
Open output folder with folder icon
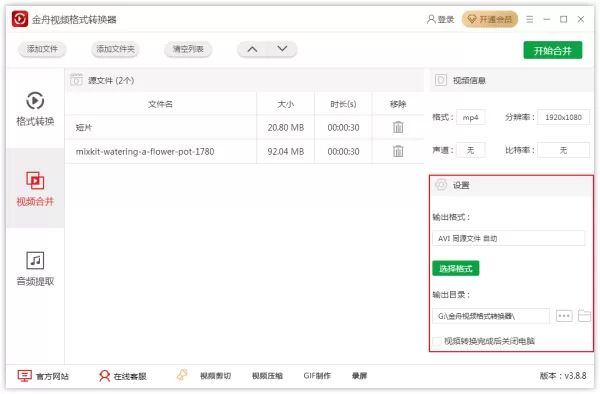click(x=584, y=316)
